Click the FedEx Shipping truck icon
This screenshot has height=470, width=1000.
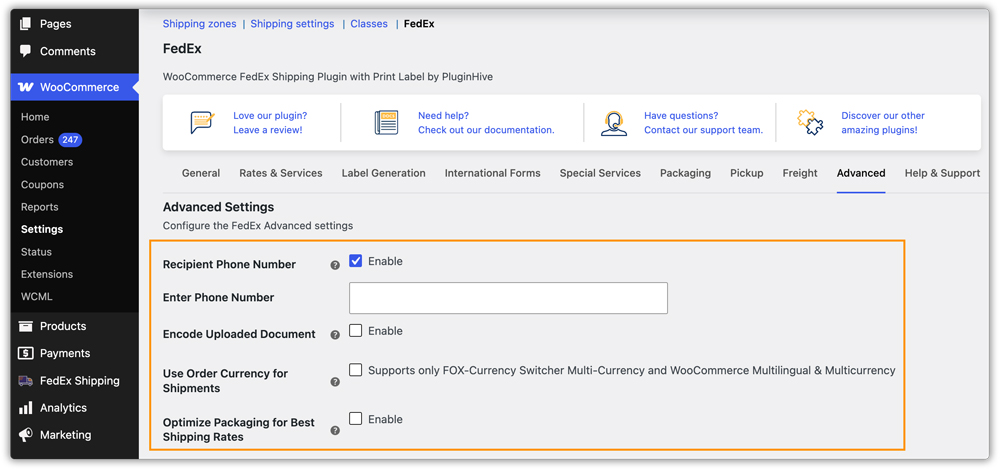pos(26,381)
